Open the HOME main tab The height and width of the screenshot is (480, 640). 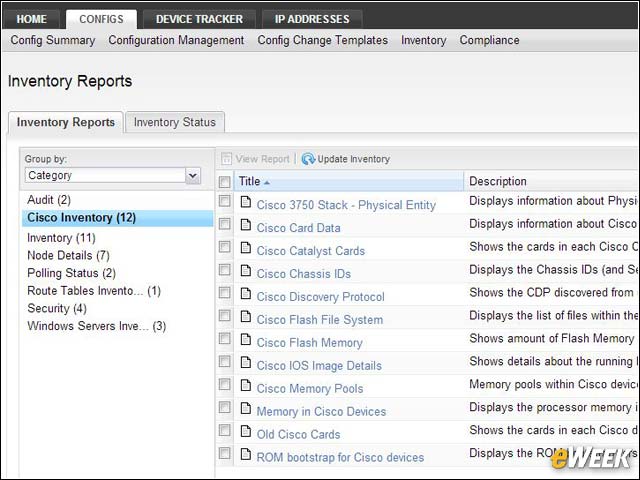[x=31, y=19]
